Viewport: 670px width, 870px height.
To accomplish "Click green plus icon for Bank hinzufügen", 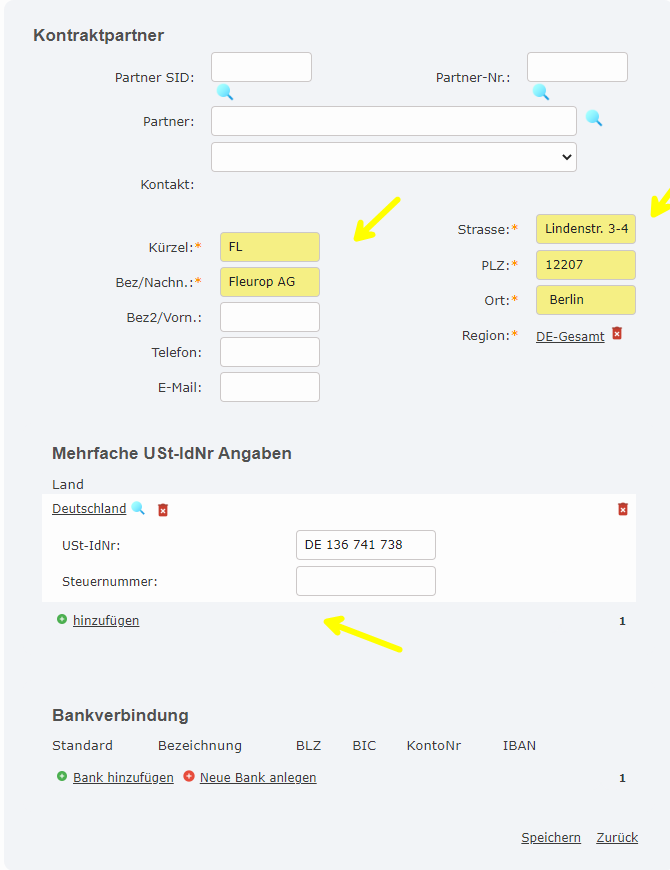I will pos(62,776).
